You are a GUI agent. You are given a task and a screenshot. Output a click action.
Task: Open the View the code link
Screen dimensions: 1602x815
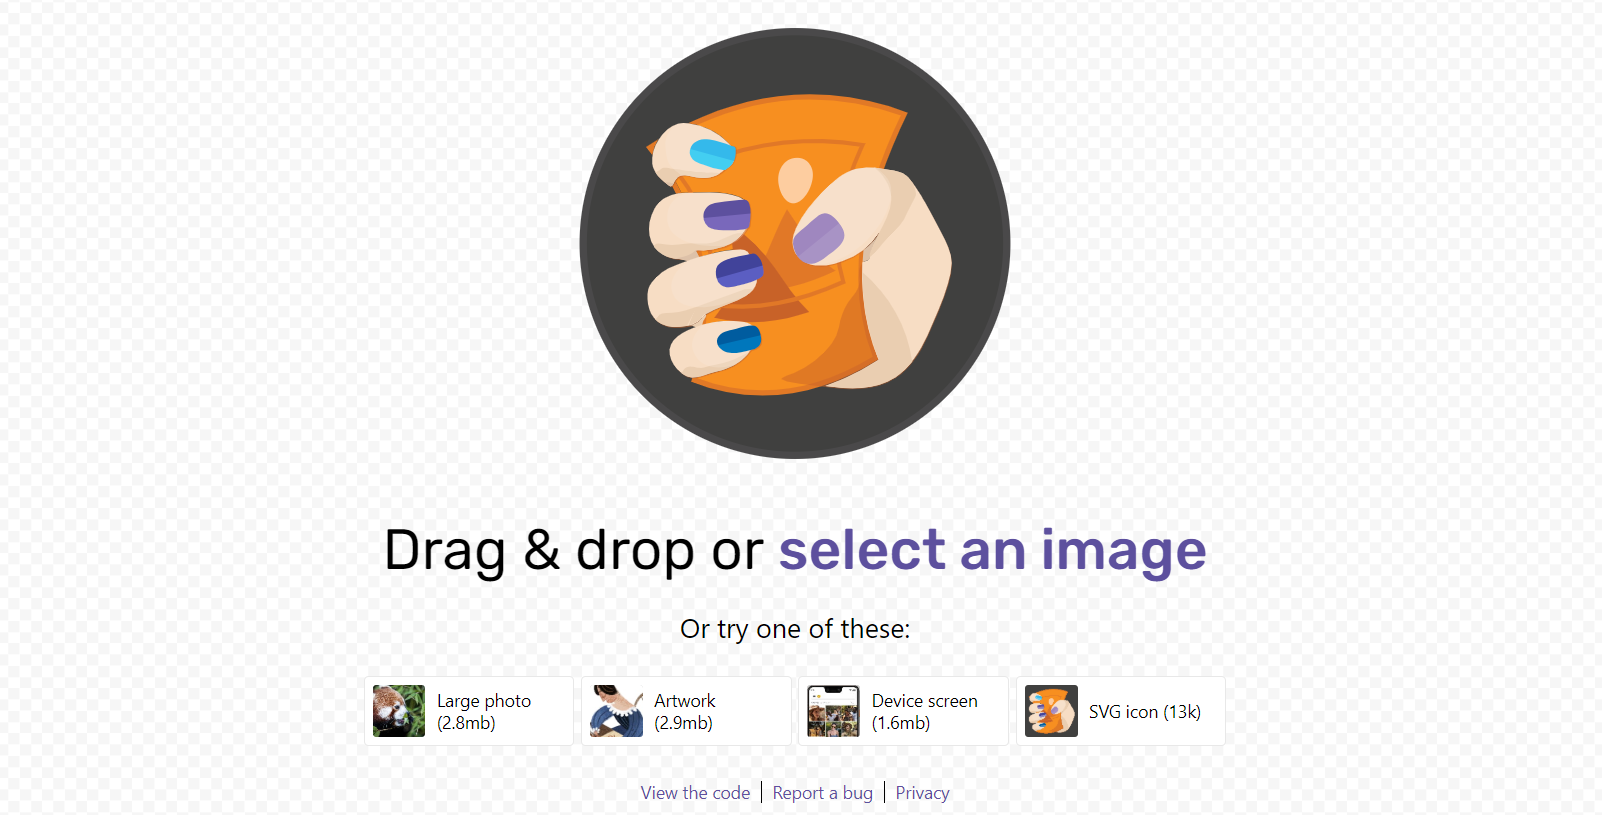click(695, 793)
